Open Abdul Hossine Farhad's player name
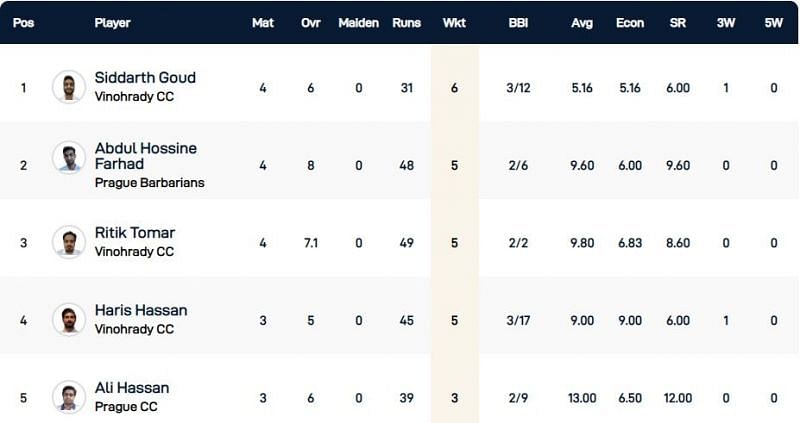Viewport: 800px width, 423px height. [x=146, y=156]
